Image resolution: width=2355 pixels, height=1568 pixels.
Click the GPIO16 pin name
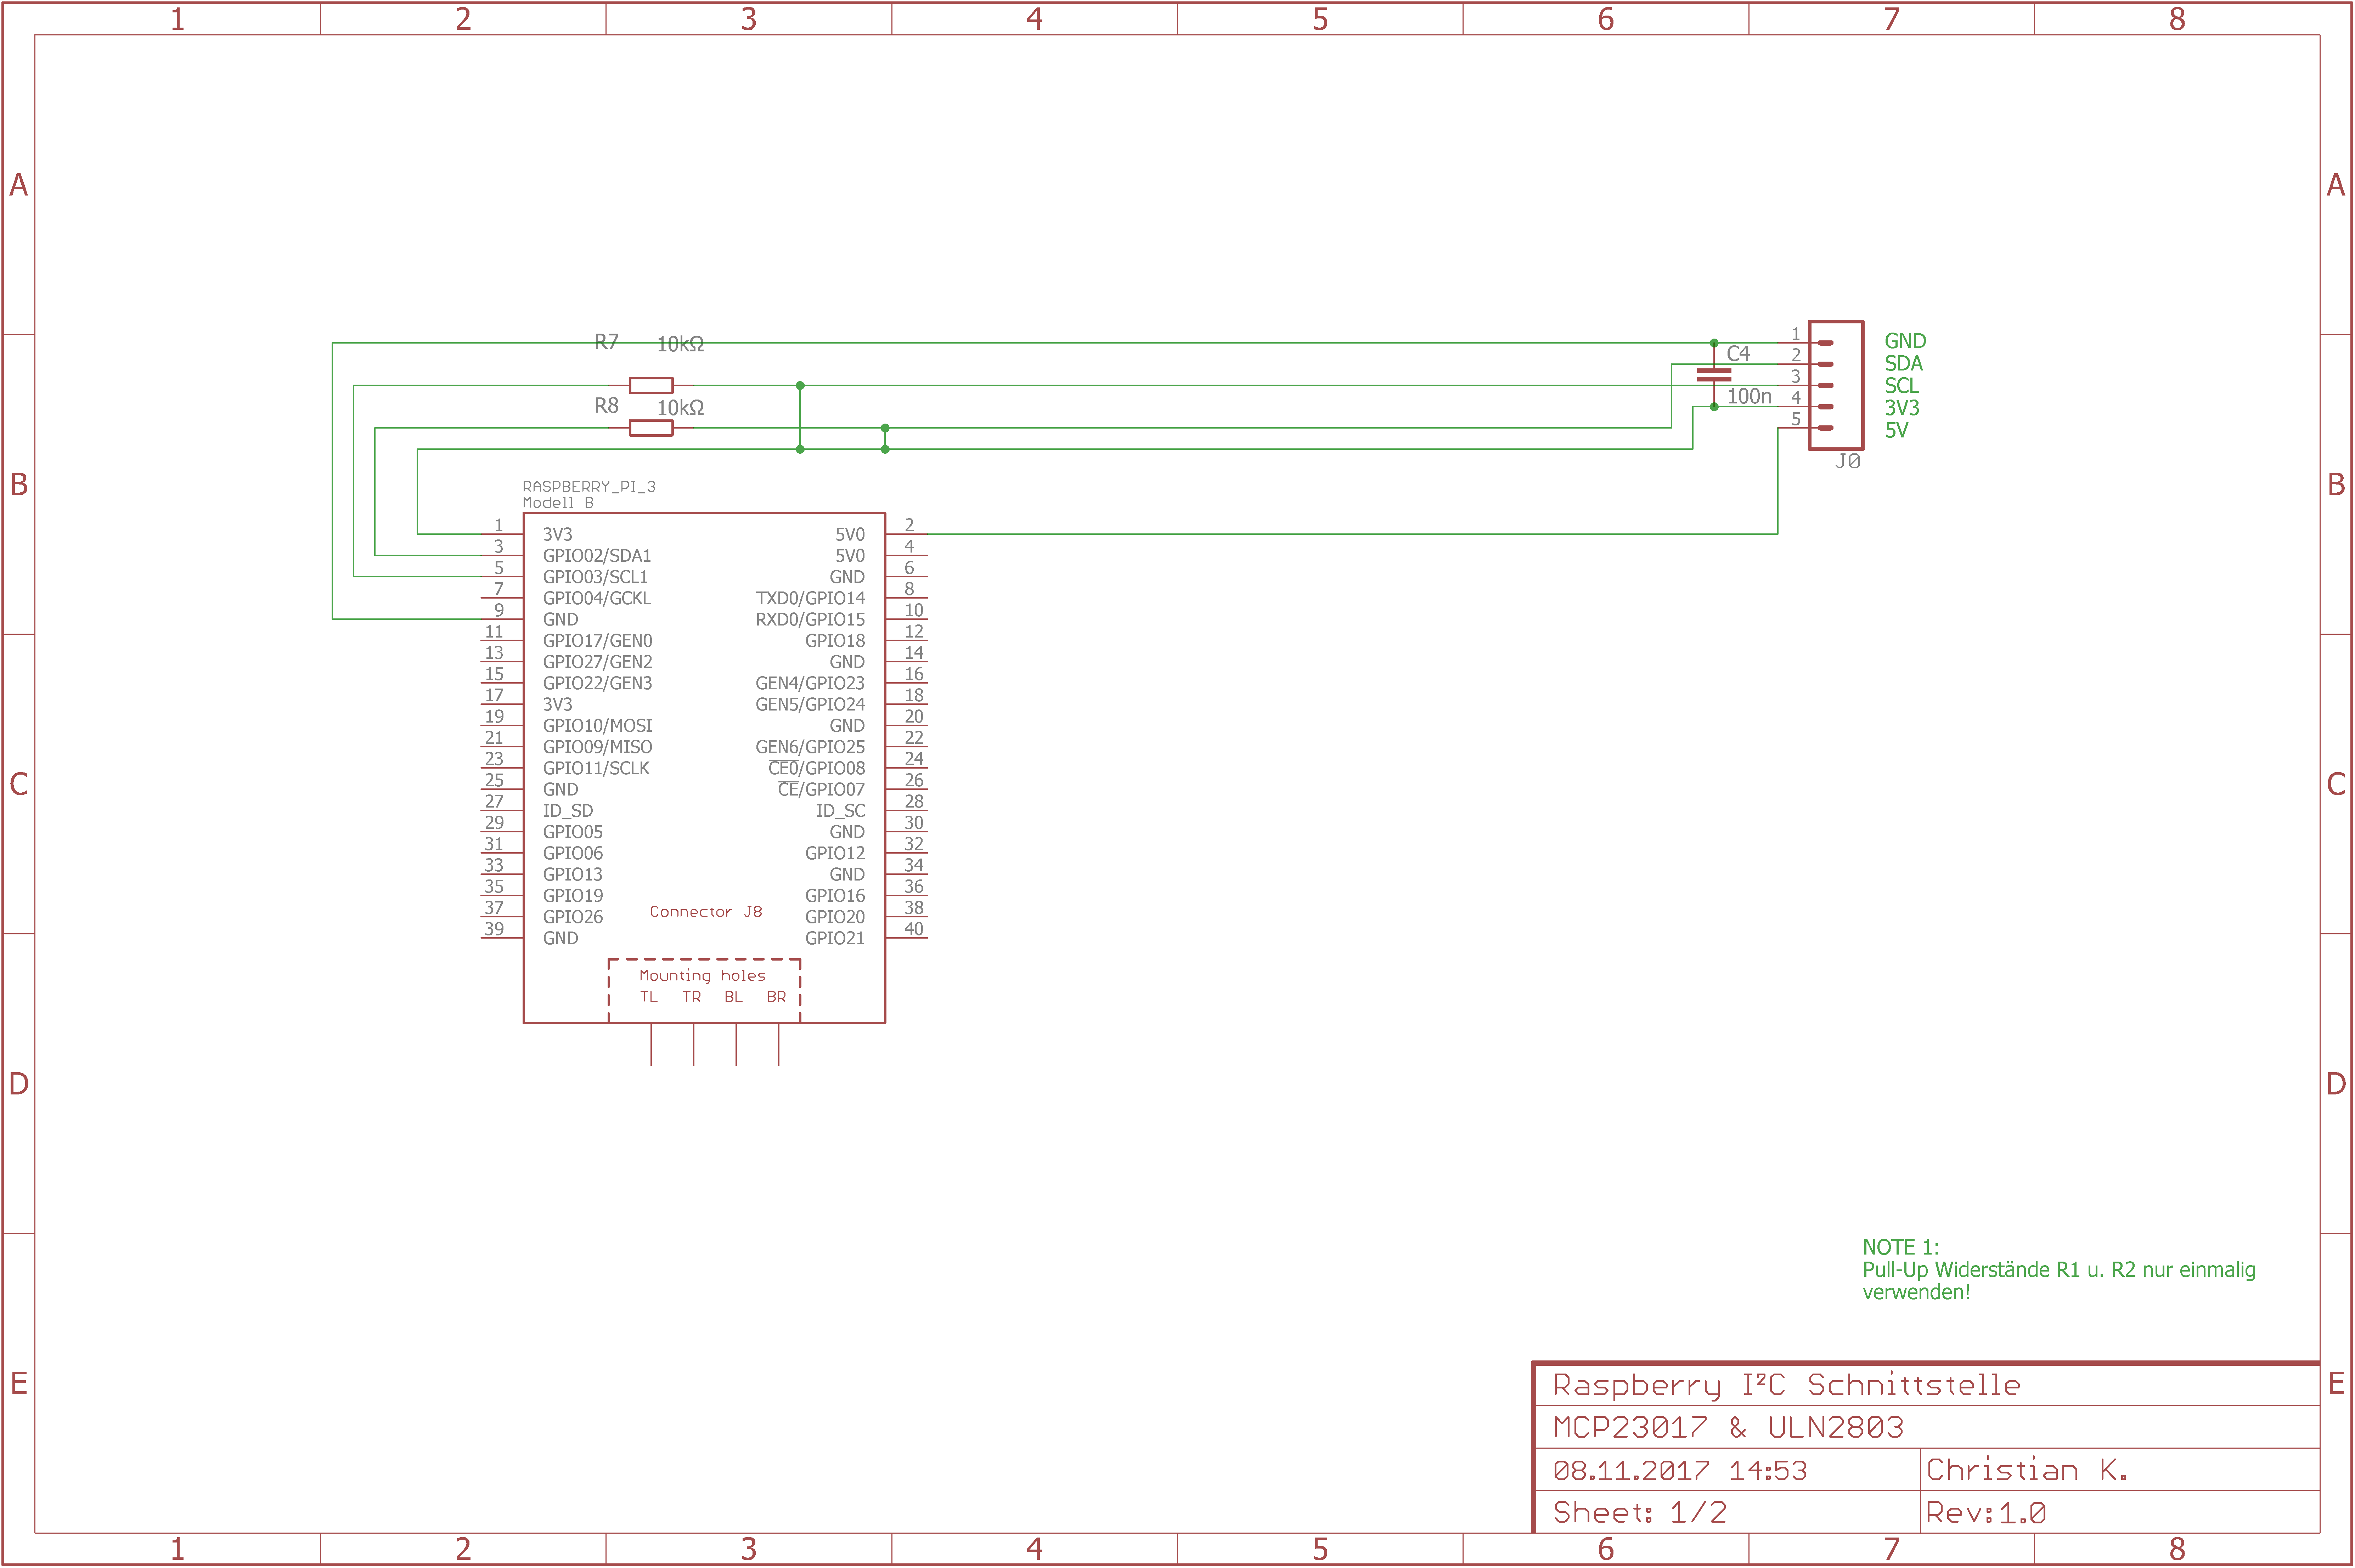[x=835, y=896]
